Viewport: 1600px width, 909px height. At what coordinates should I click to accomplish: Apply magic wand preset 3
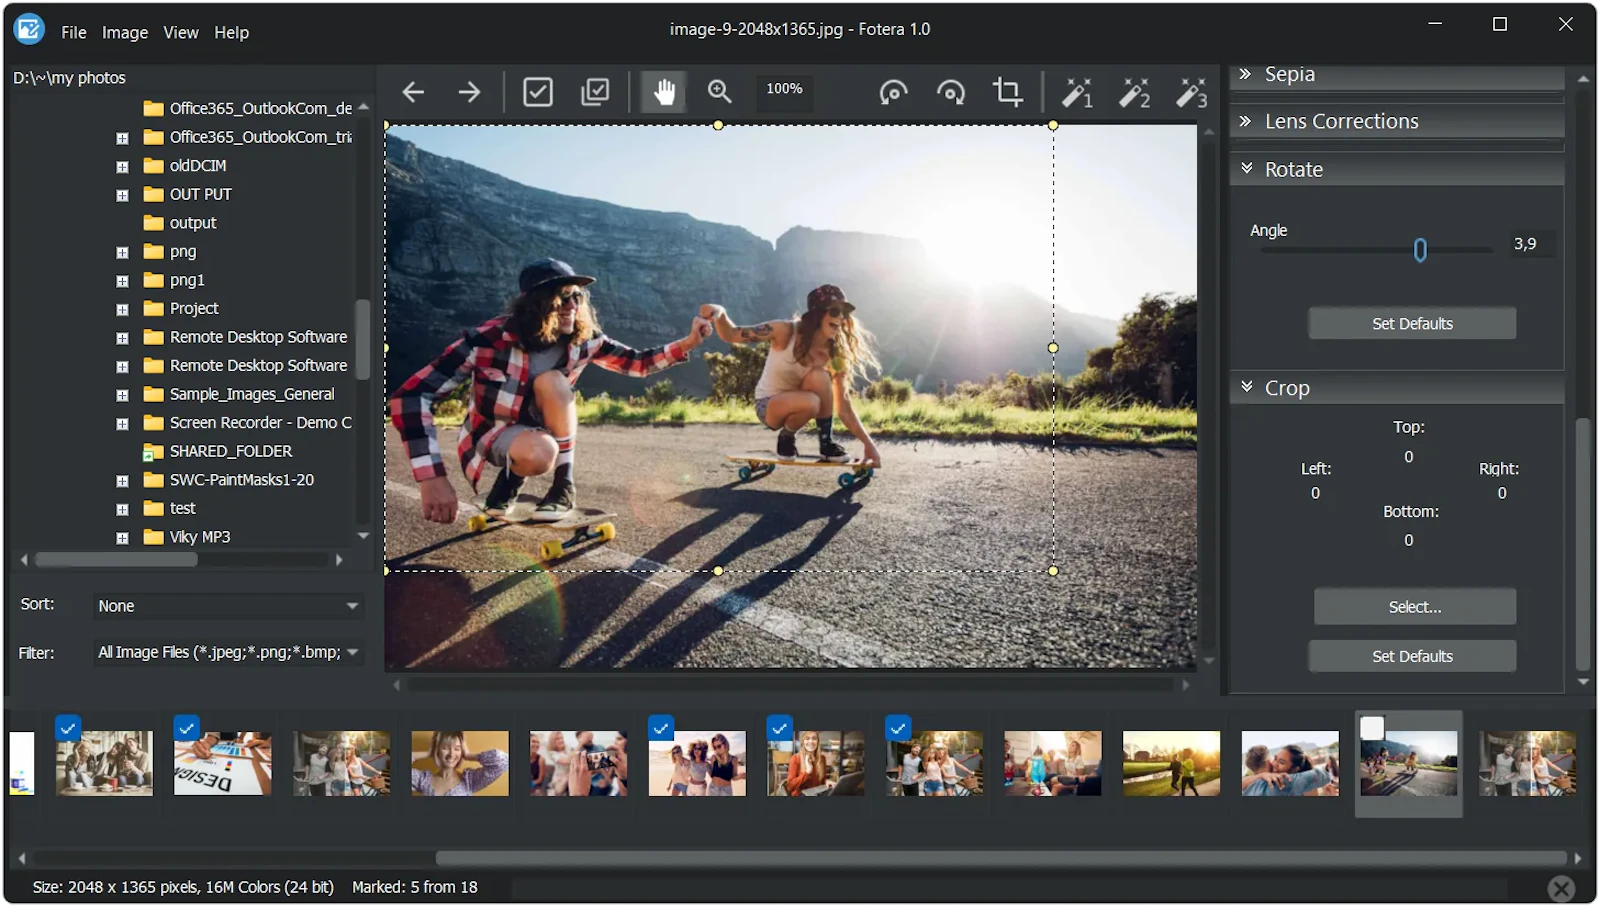(x=1191, y=92)
